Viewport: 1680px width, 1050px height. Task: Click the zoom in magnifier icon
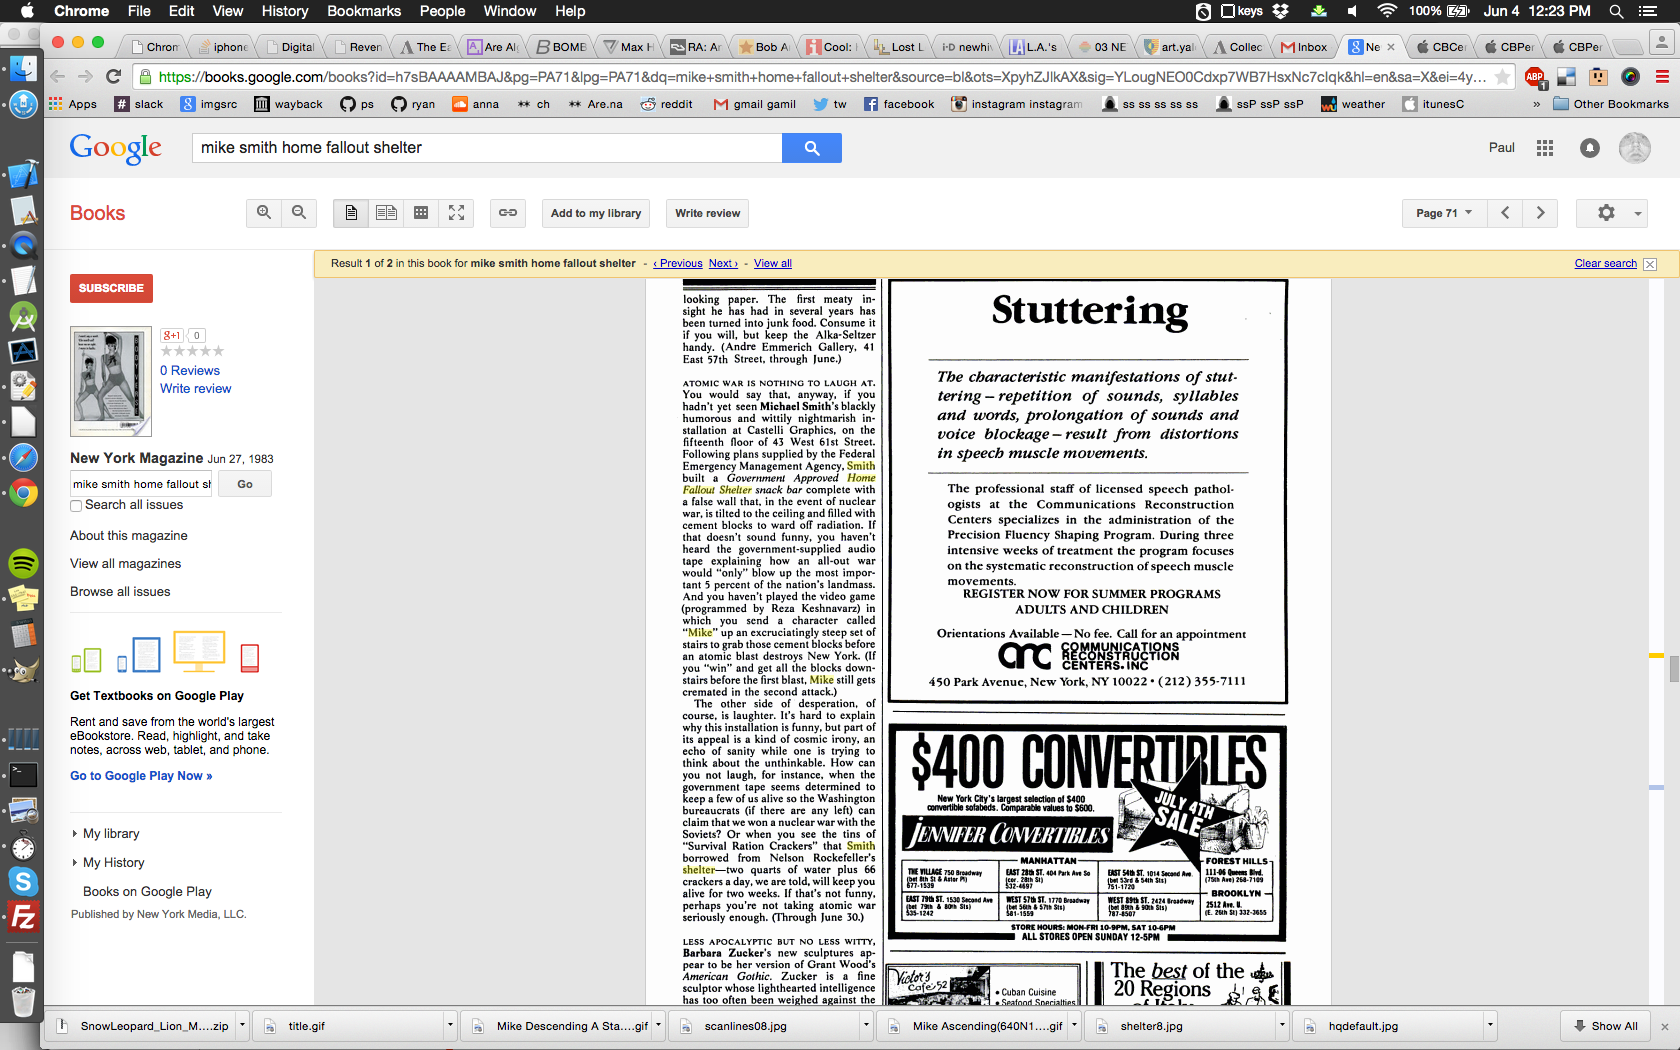264,213
